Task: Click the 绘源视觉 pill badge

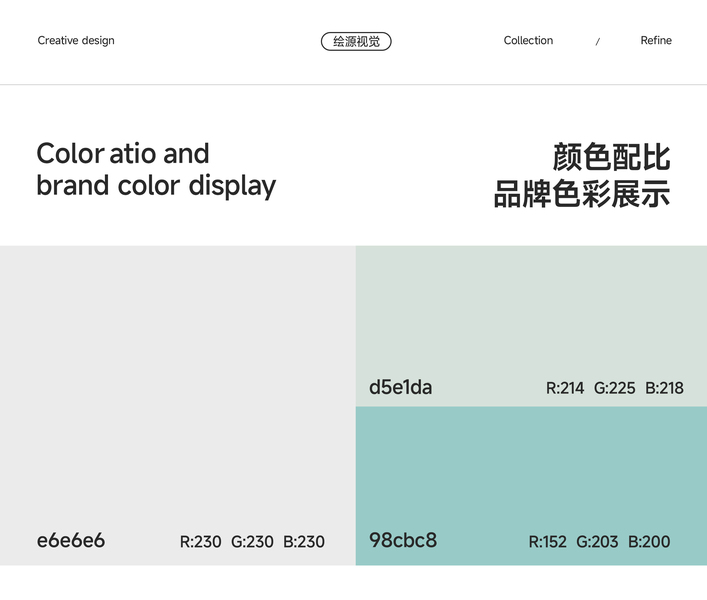Action: (356, 41)
